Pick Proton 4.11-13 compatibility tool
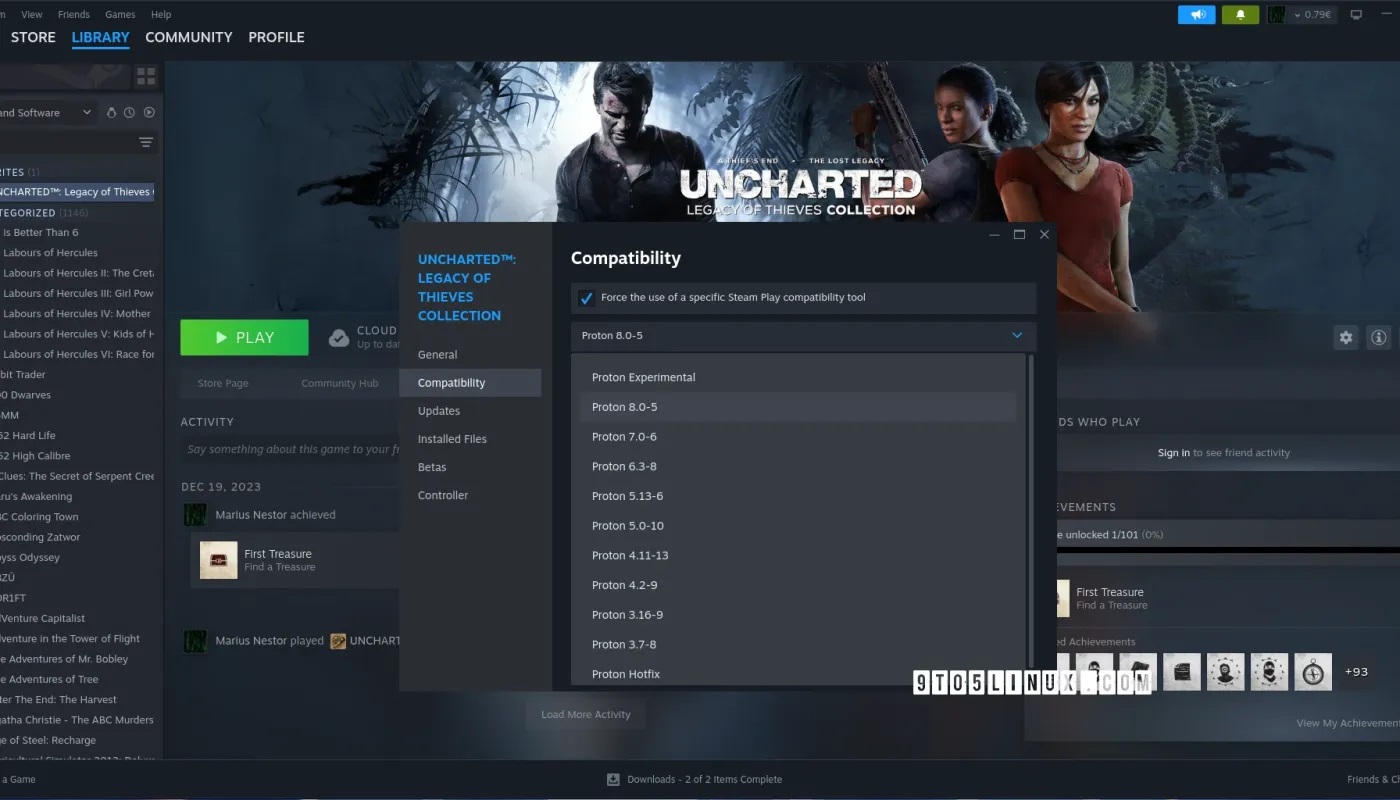Screen dimensions: 1400x800 [798, 555]
